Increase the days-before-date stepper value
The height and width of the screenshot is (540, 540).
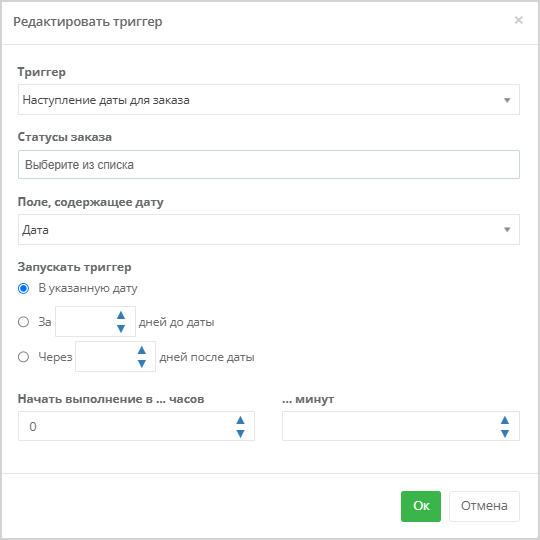tap(121, 315)
